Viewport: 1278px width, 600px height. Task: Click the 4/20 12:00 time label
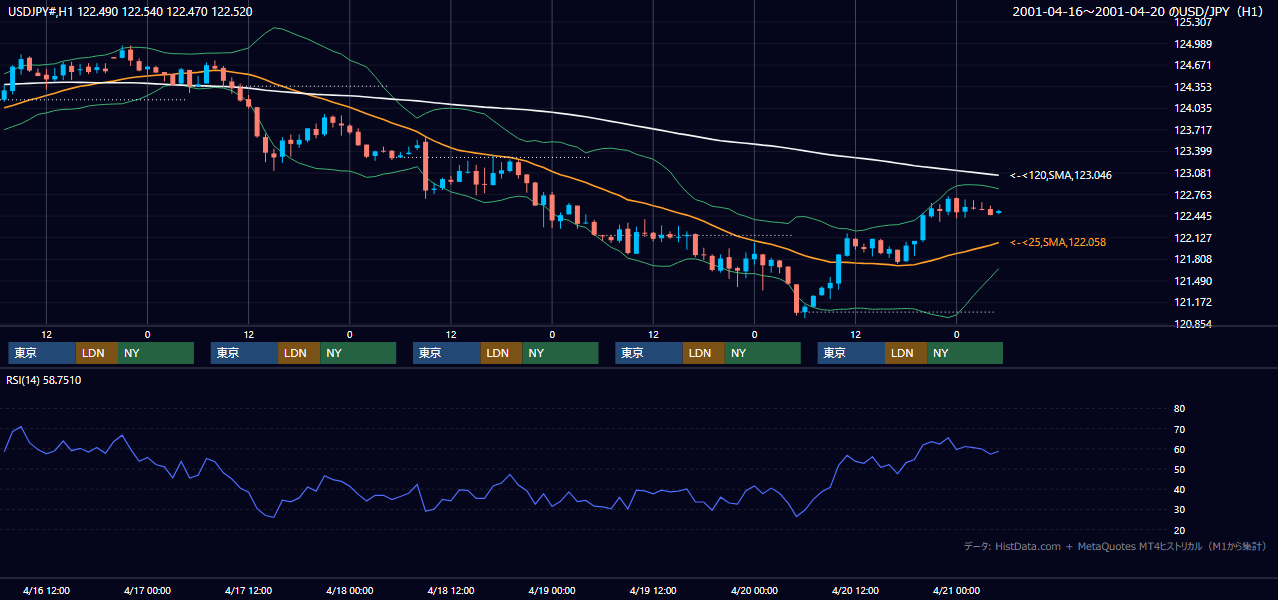tap(855, 590)
